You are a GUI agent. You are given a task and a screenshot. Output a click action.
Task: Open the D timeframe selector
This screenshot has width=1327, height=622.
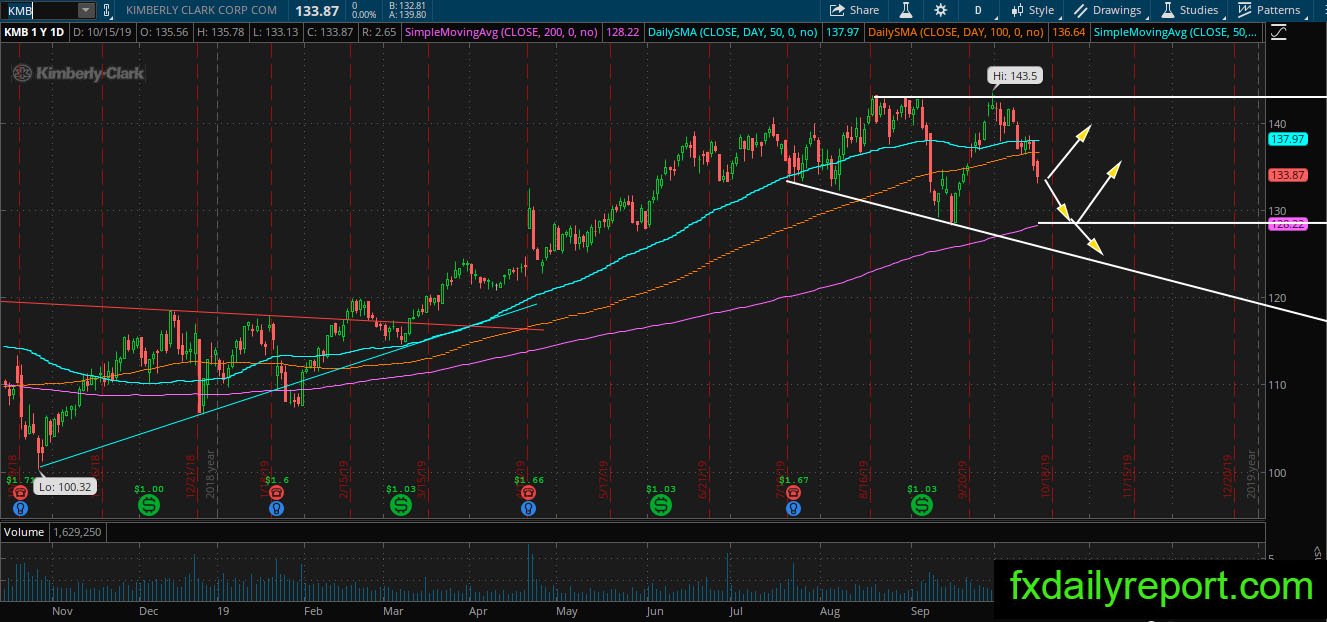pyautogui.click(x=977, y=10)
